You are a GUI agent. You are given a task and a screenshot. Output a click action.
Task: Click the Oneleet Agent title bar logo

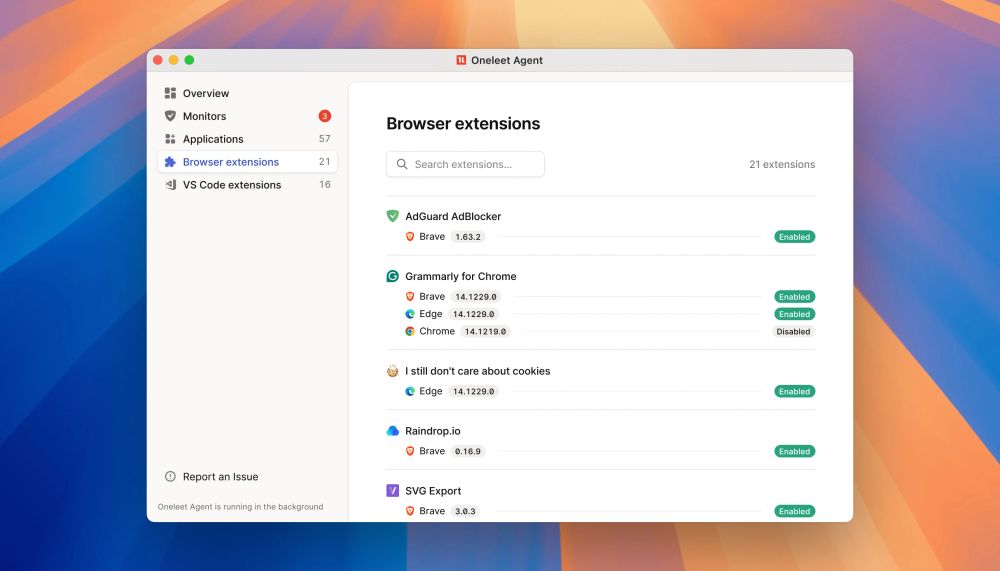pyautogui.click(x=461, y=60)
